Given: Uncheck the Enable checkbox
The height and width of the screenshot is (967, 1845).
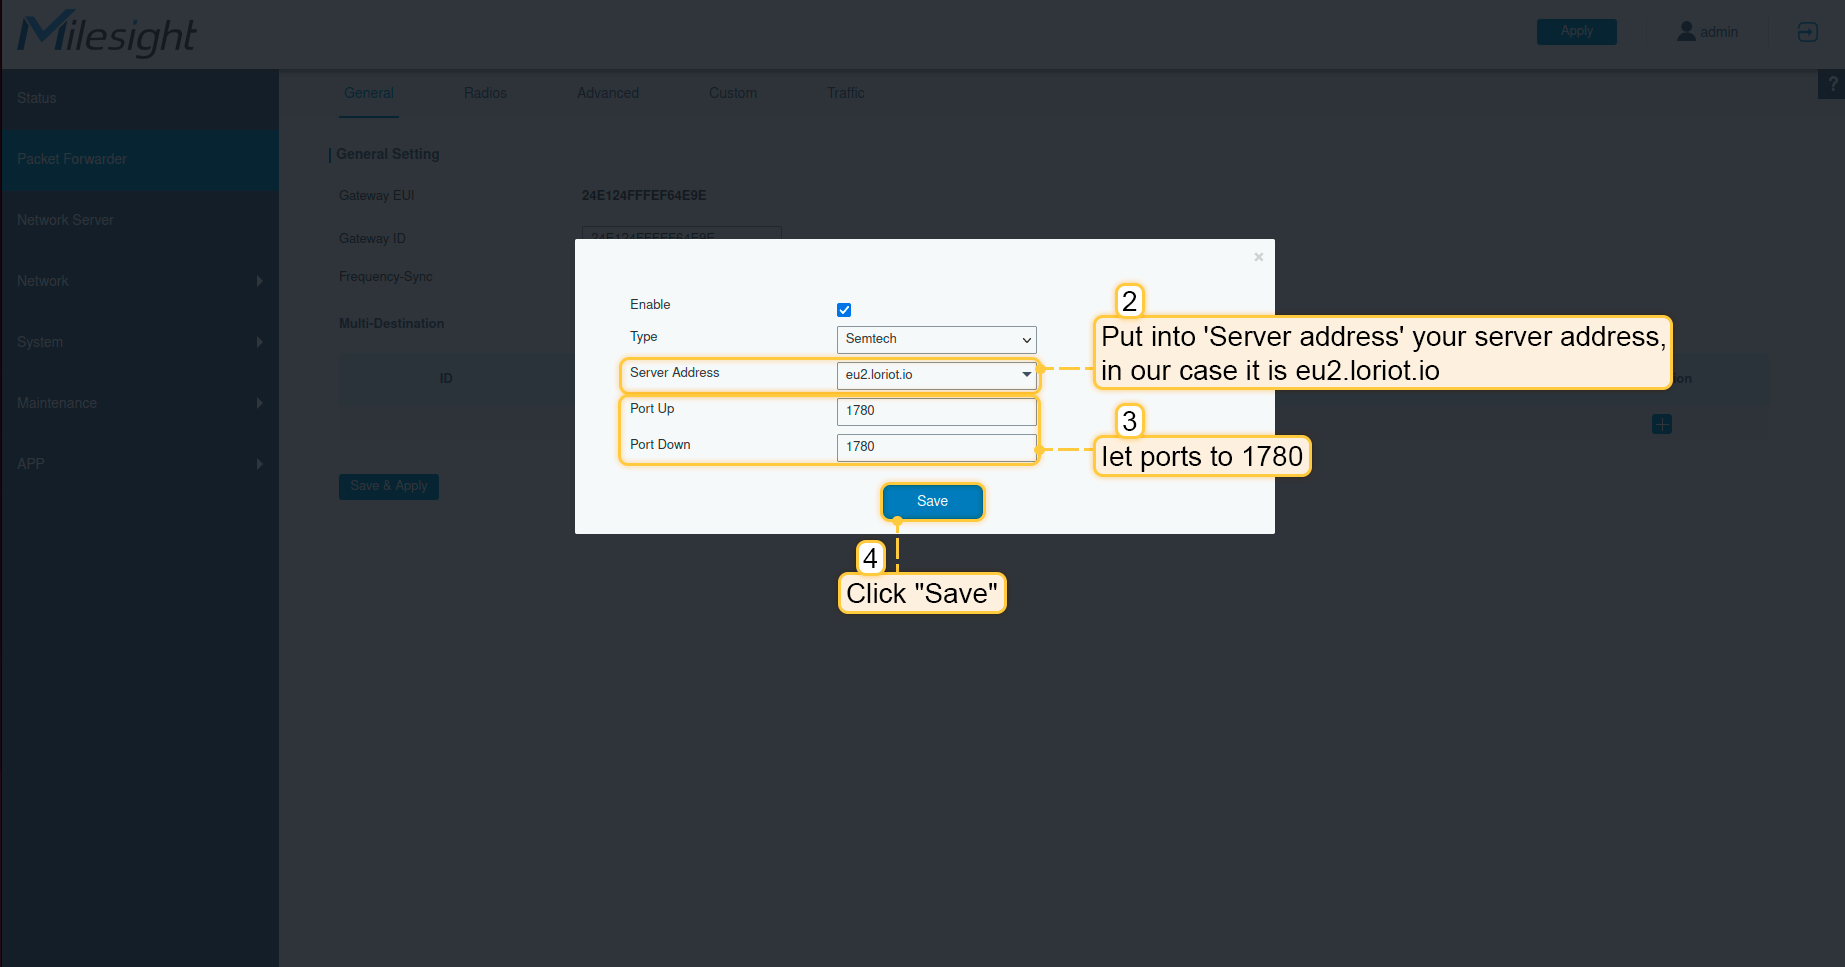Looking at the screenshot, I should [844, 310].
